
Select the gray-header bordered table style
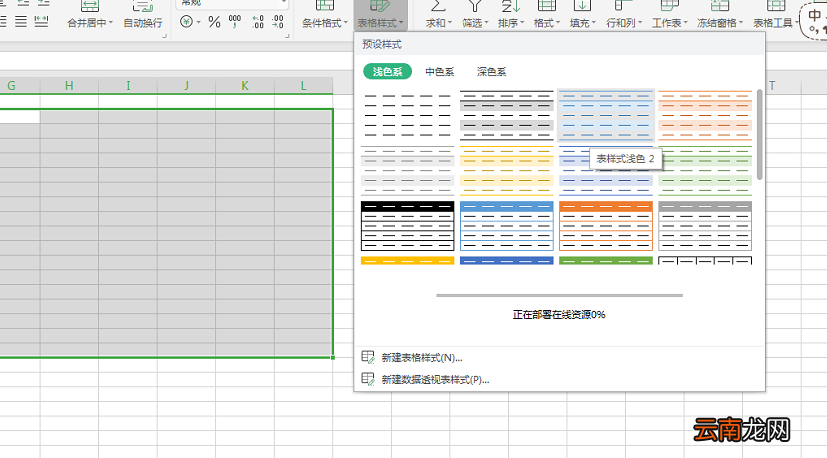point(705,226)
